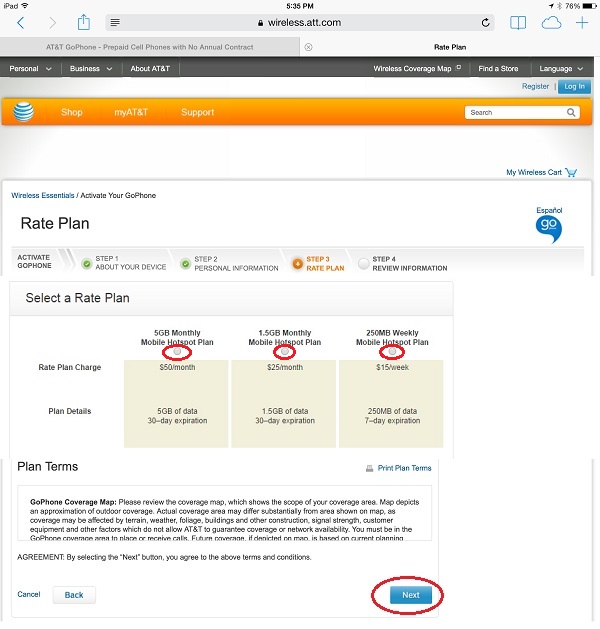Click Wireless Essentials breadcrumb link
The image size is (600, 629).
[x=43, y=195]
